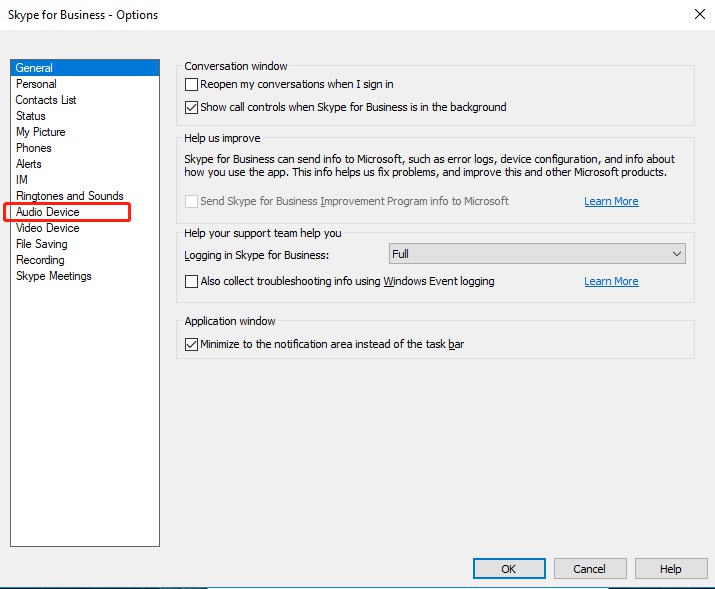Screen dimensions: 715x589
Task: Select Video Device in the options list
Action: coord(47,228)
